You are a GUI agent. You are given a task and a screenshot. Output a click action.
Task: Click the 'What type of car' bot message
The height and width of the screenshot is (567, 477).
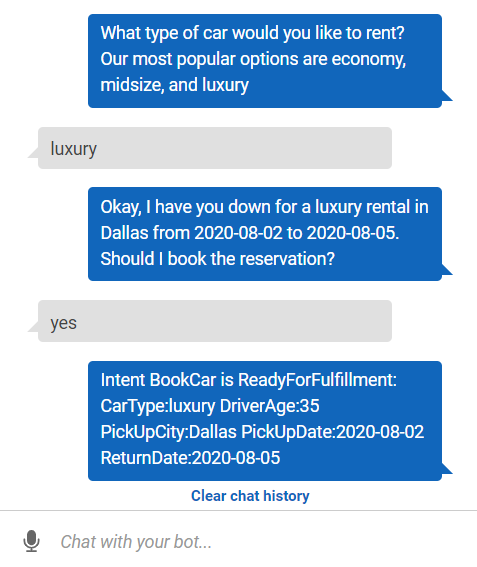click(265, 61)
